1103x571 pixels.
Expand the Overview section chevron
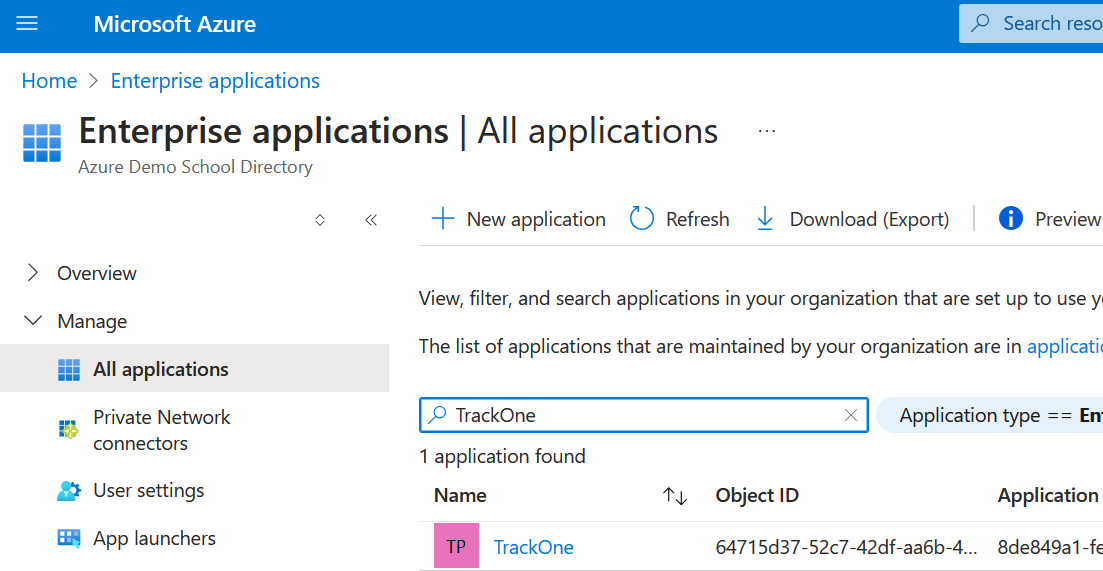pyautogui.click(x=32, y=273)
